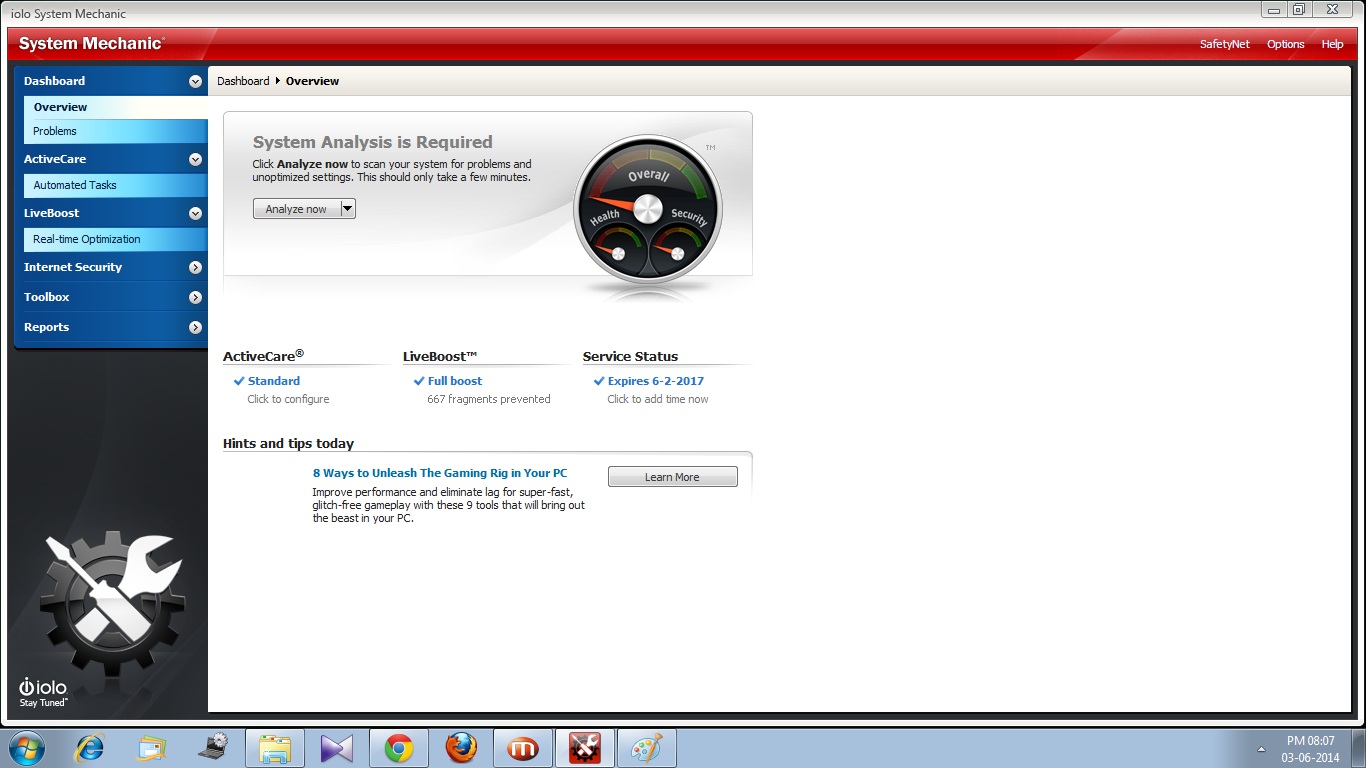The height and width of the screenshot is (768, 1366).
Task: Click the Internet Security sidebar header
Action: click(110, 267)
